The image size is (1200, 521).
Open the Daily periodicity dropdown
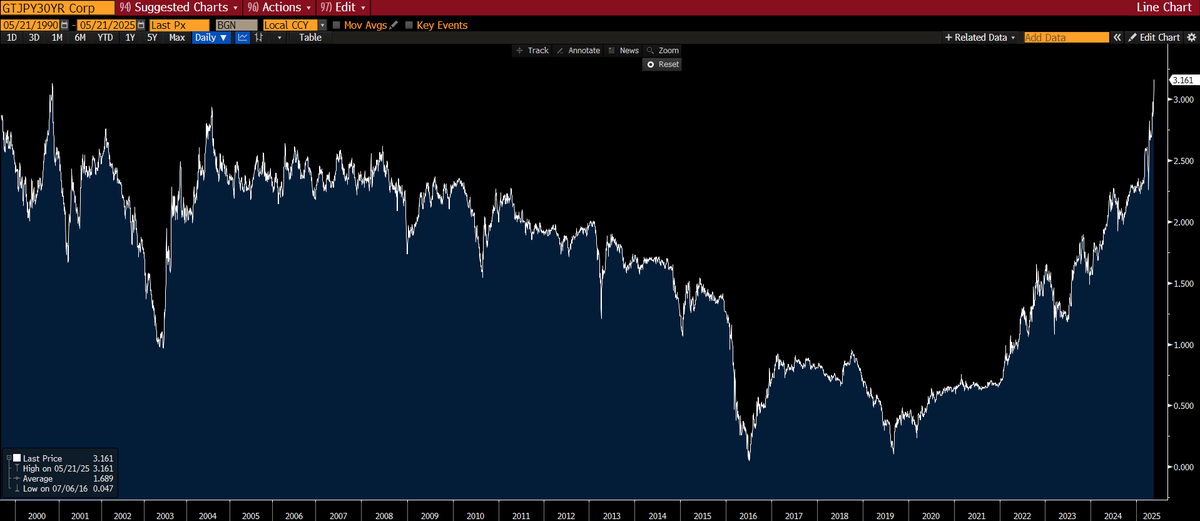coord(211,37)
